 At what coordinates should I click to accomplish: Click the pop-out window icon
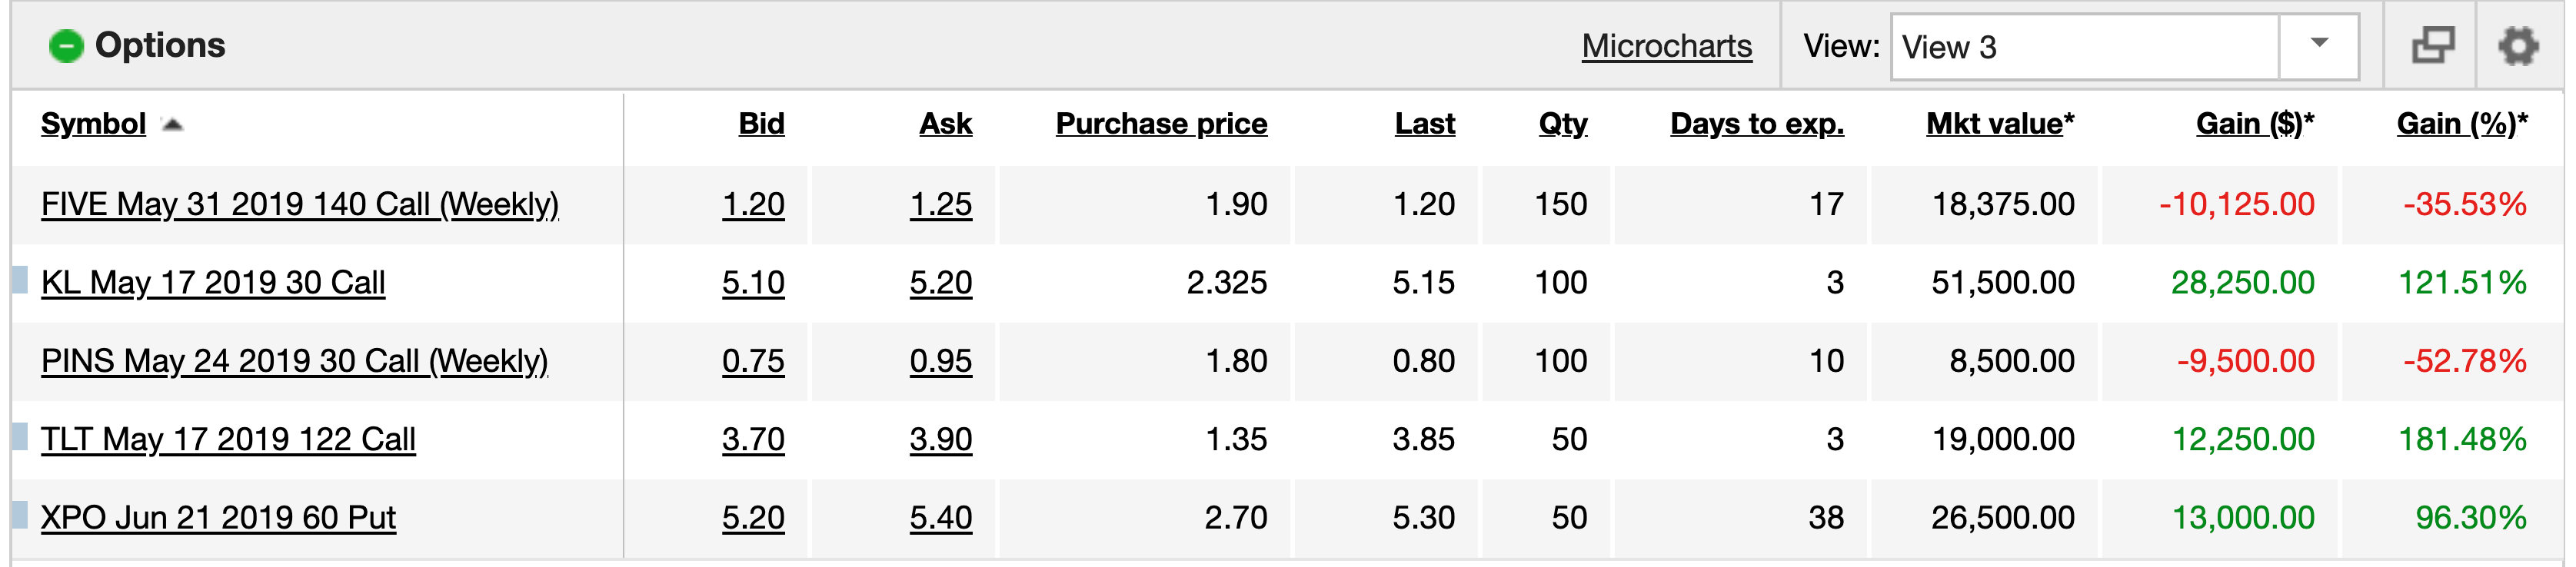pos(2433,46)
